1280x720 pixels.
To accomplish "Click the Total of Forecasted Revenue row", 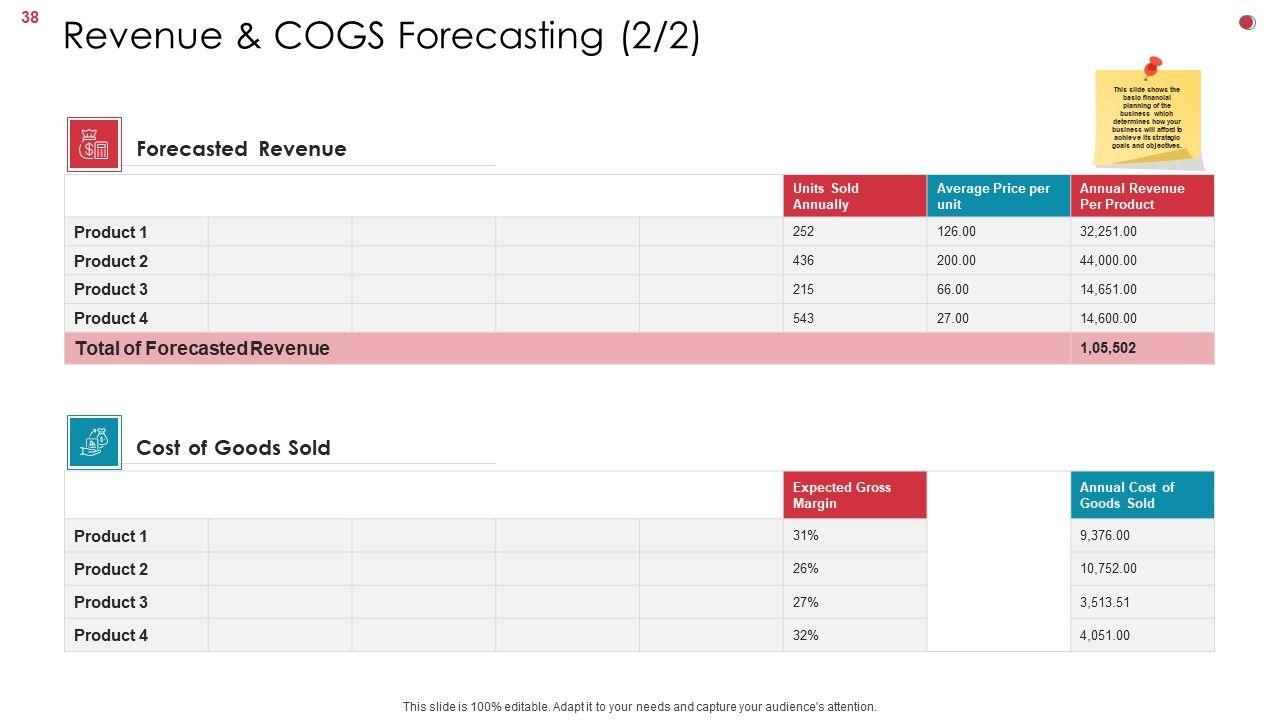I will pyautogui.click(x=202, y=349).
